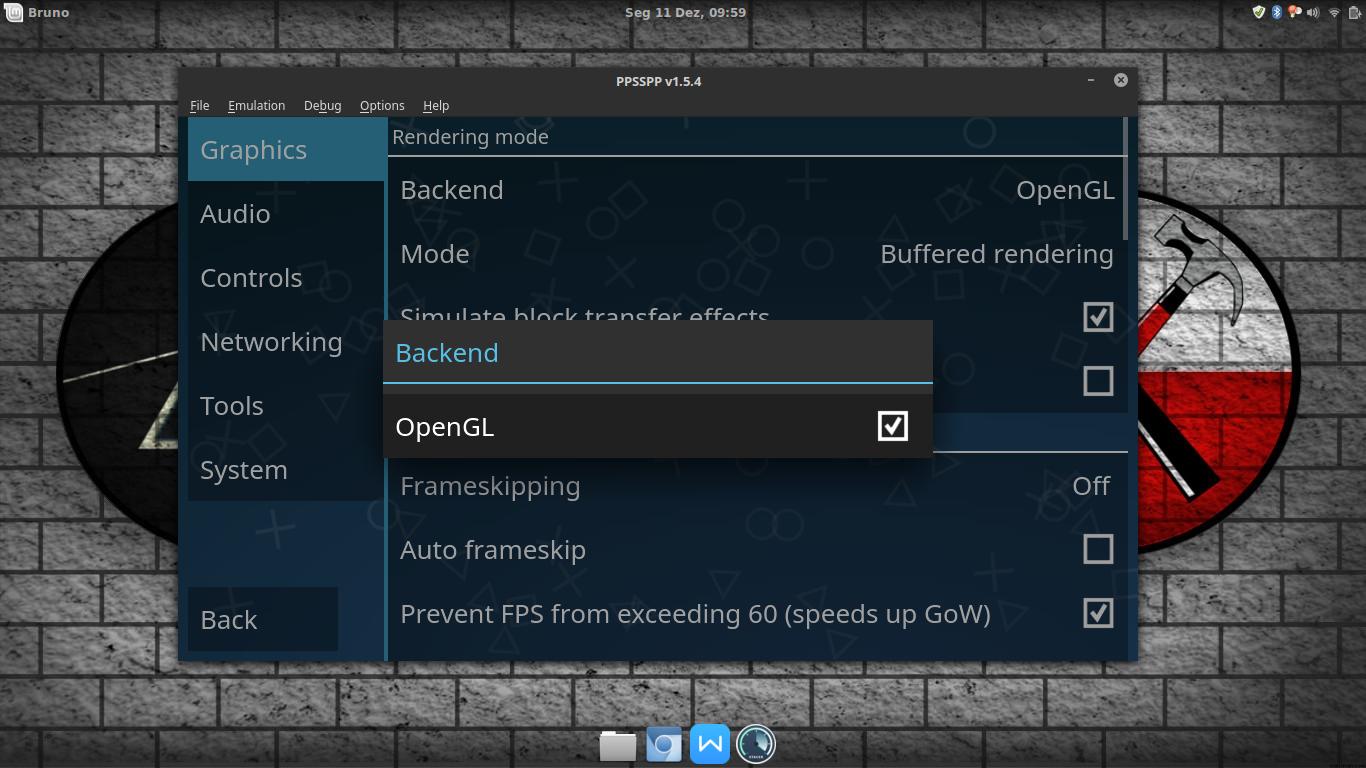Launch Chromium browser from the dock
The image size is (1366, 768).
[663, 745]
